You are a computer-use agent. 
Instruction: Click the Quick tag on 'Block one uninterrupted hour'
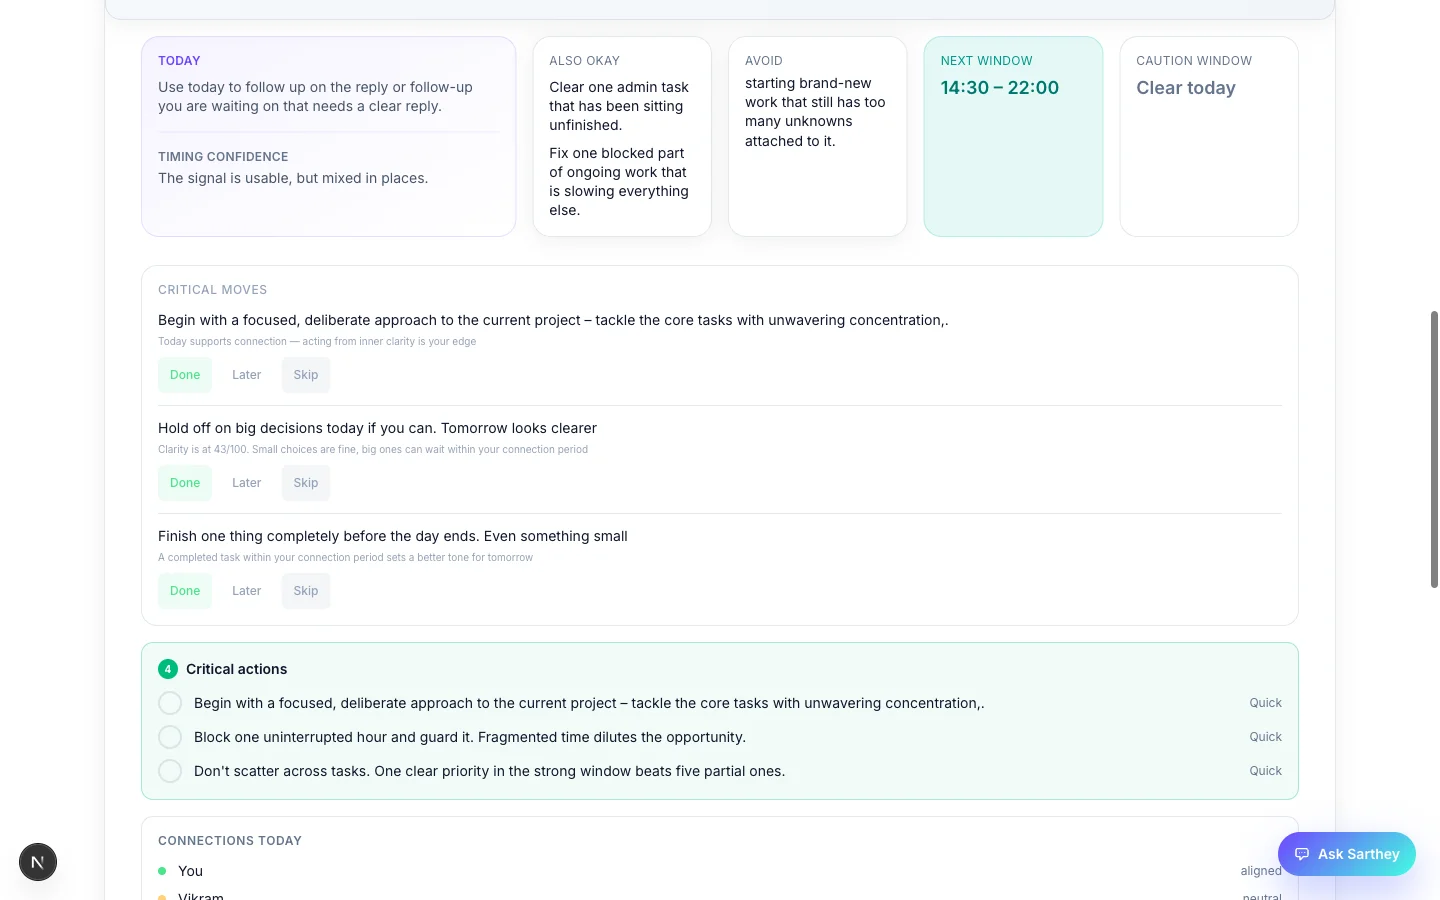(x=1265, y=737)
